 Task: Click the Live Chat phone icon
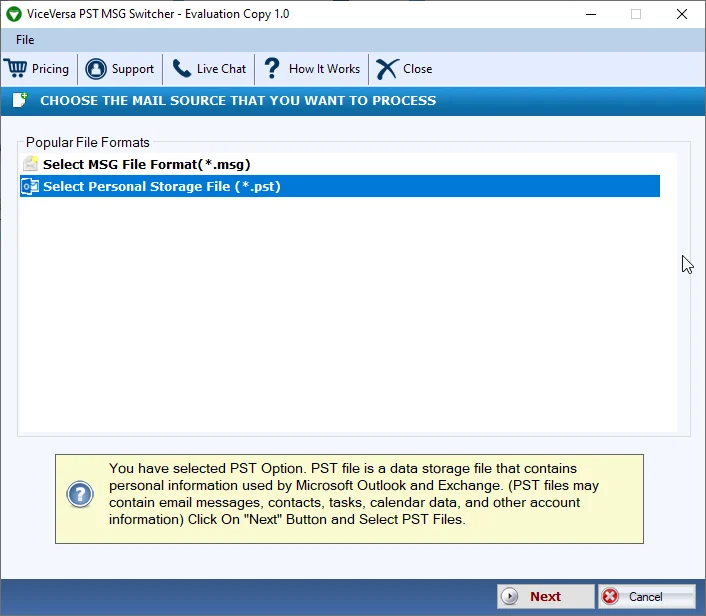coord(182,68)
